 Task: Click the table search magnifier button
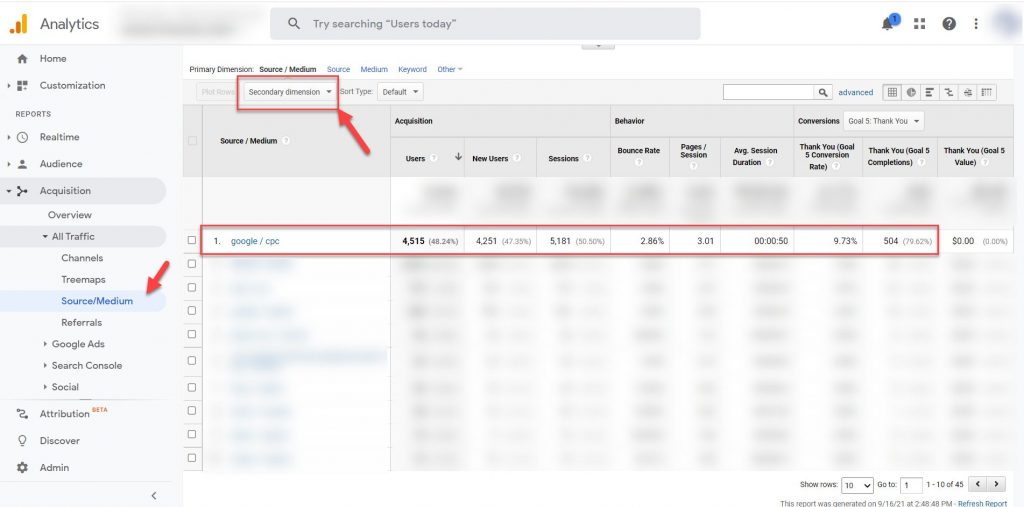(823, 92)
